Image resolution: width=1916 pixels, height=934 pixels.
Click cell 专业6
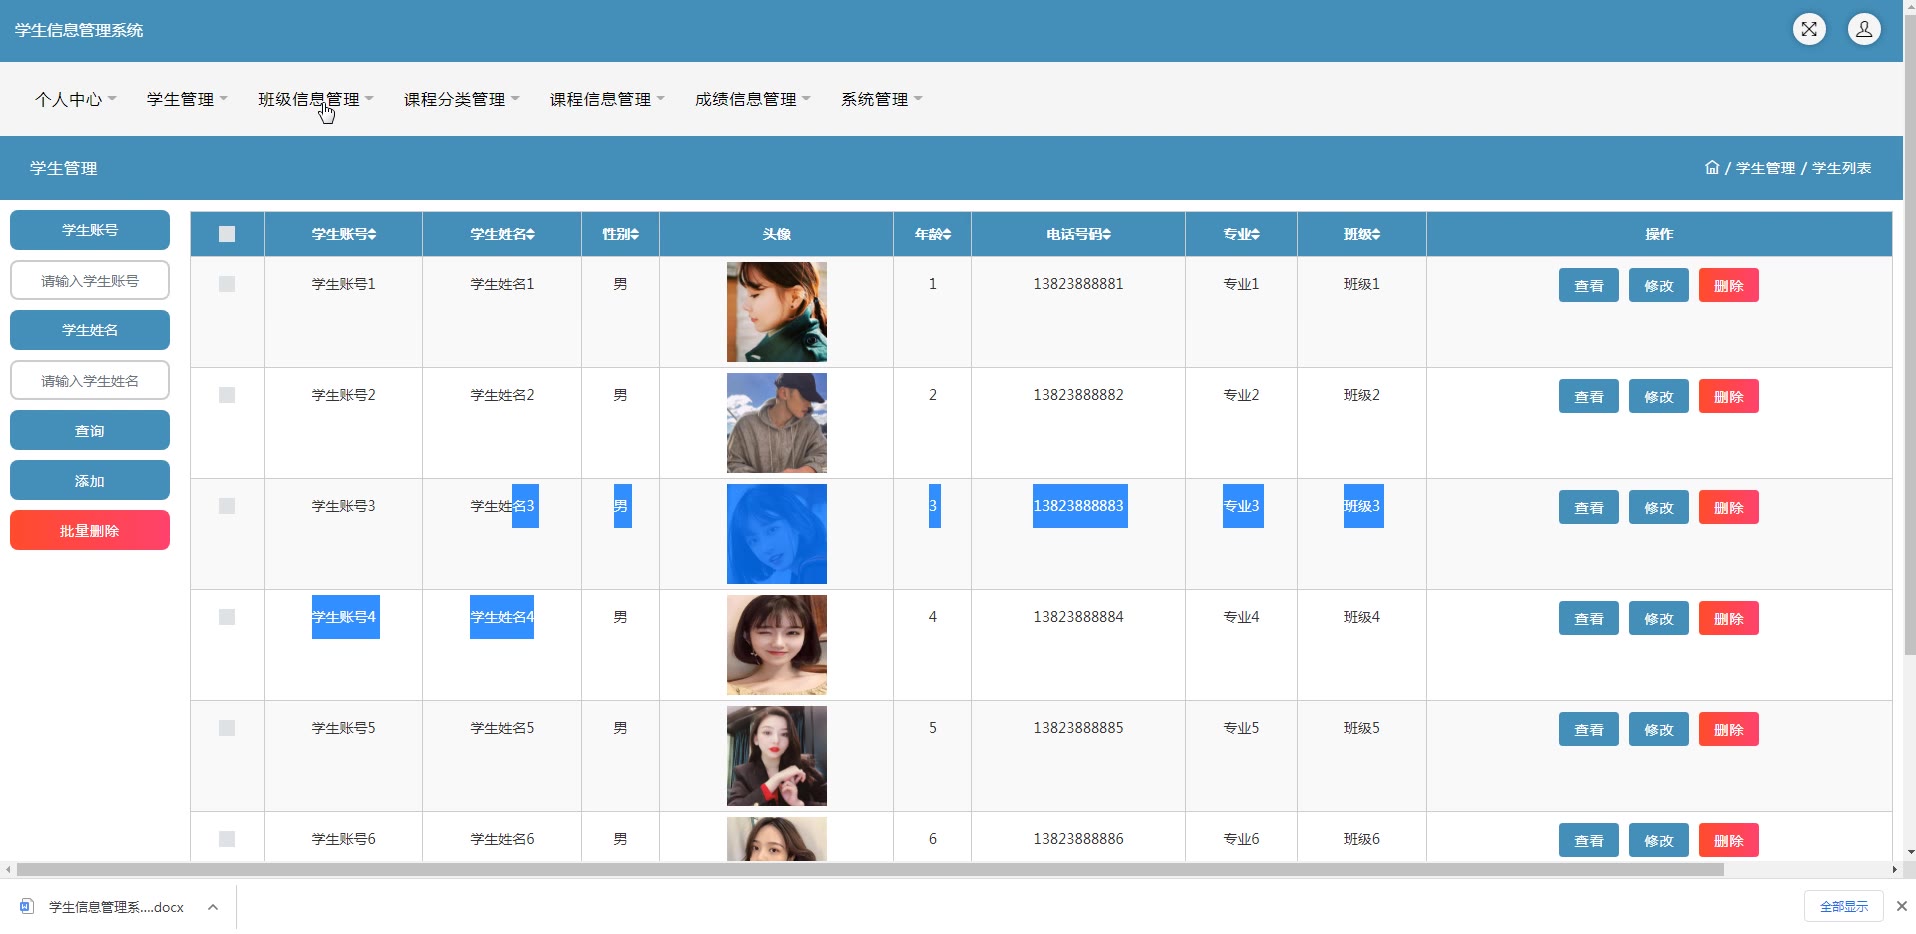click(x=1241, y=839)
